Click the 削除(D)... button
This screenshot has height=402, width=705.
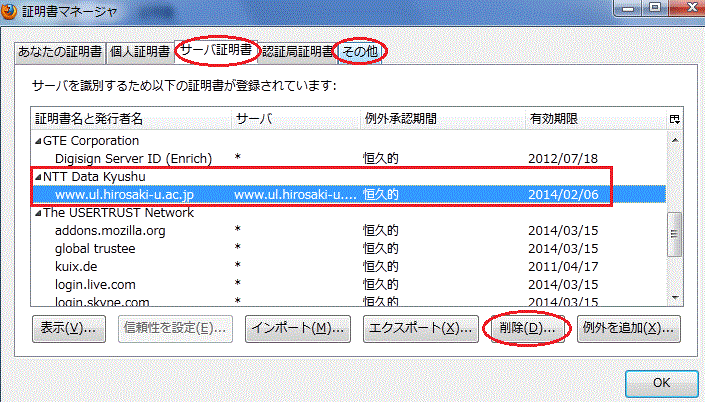pos(527,329)
